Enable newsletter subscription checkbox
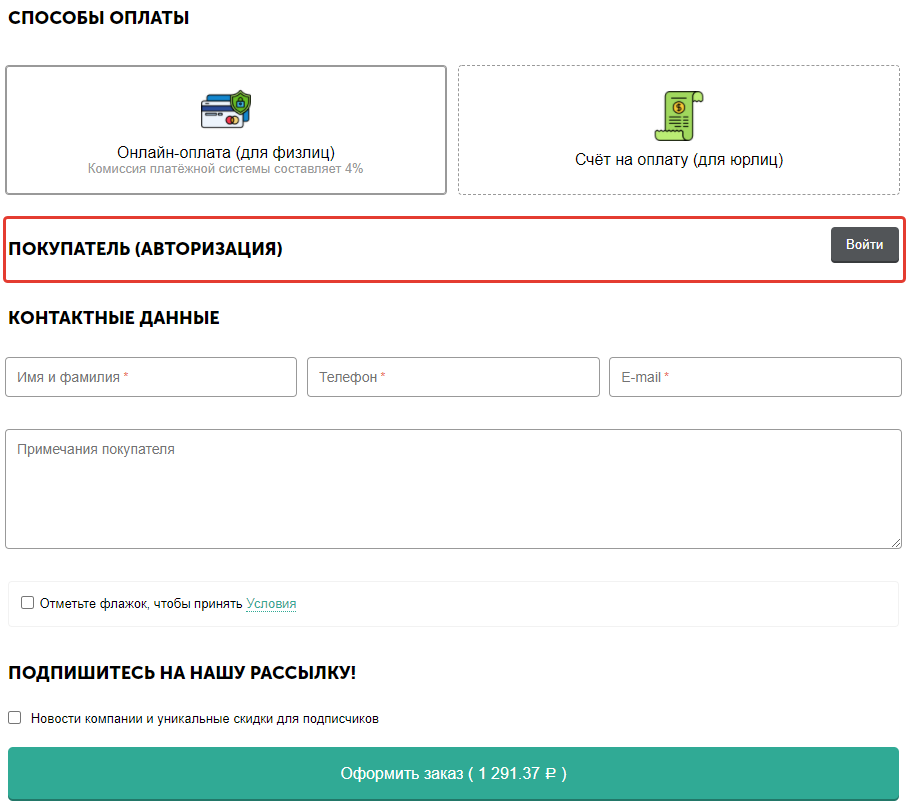Image resolution: width=914 pixels, height=801 pixels. 15,718
